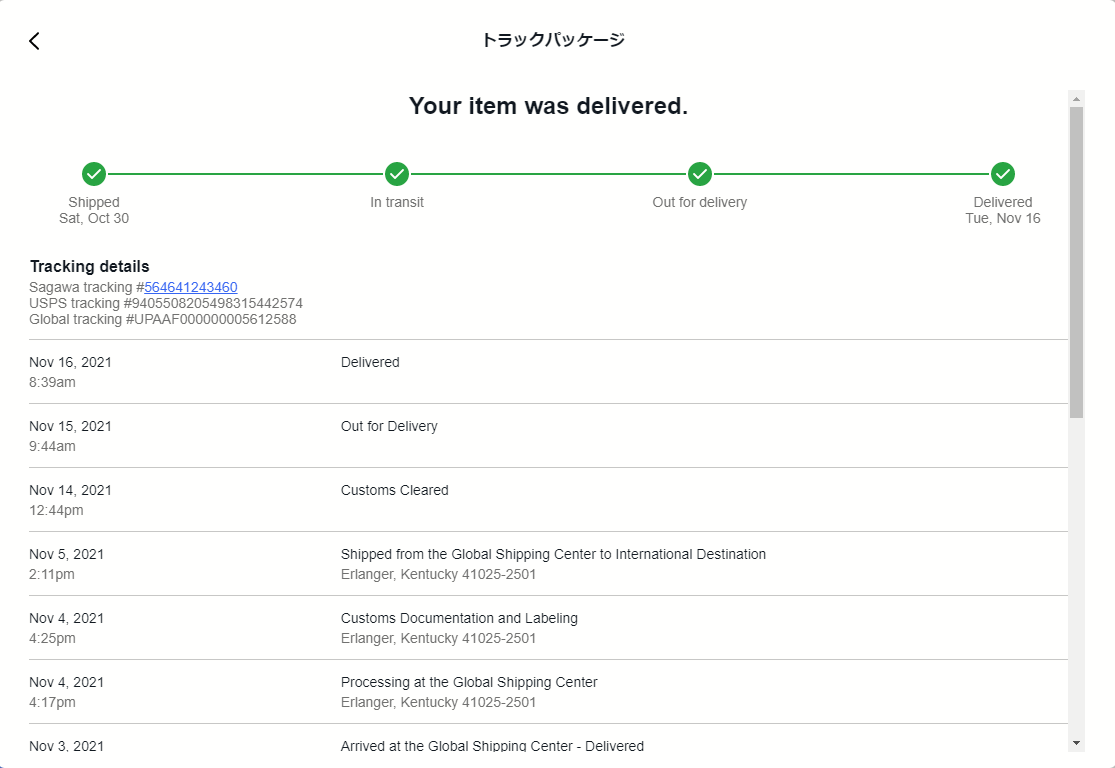Click the scrollbar up arrow
The height and width of the screenshot is (768, 1115).
1076,99
